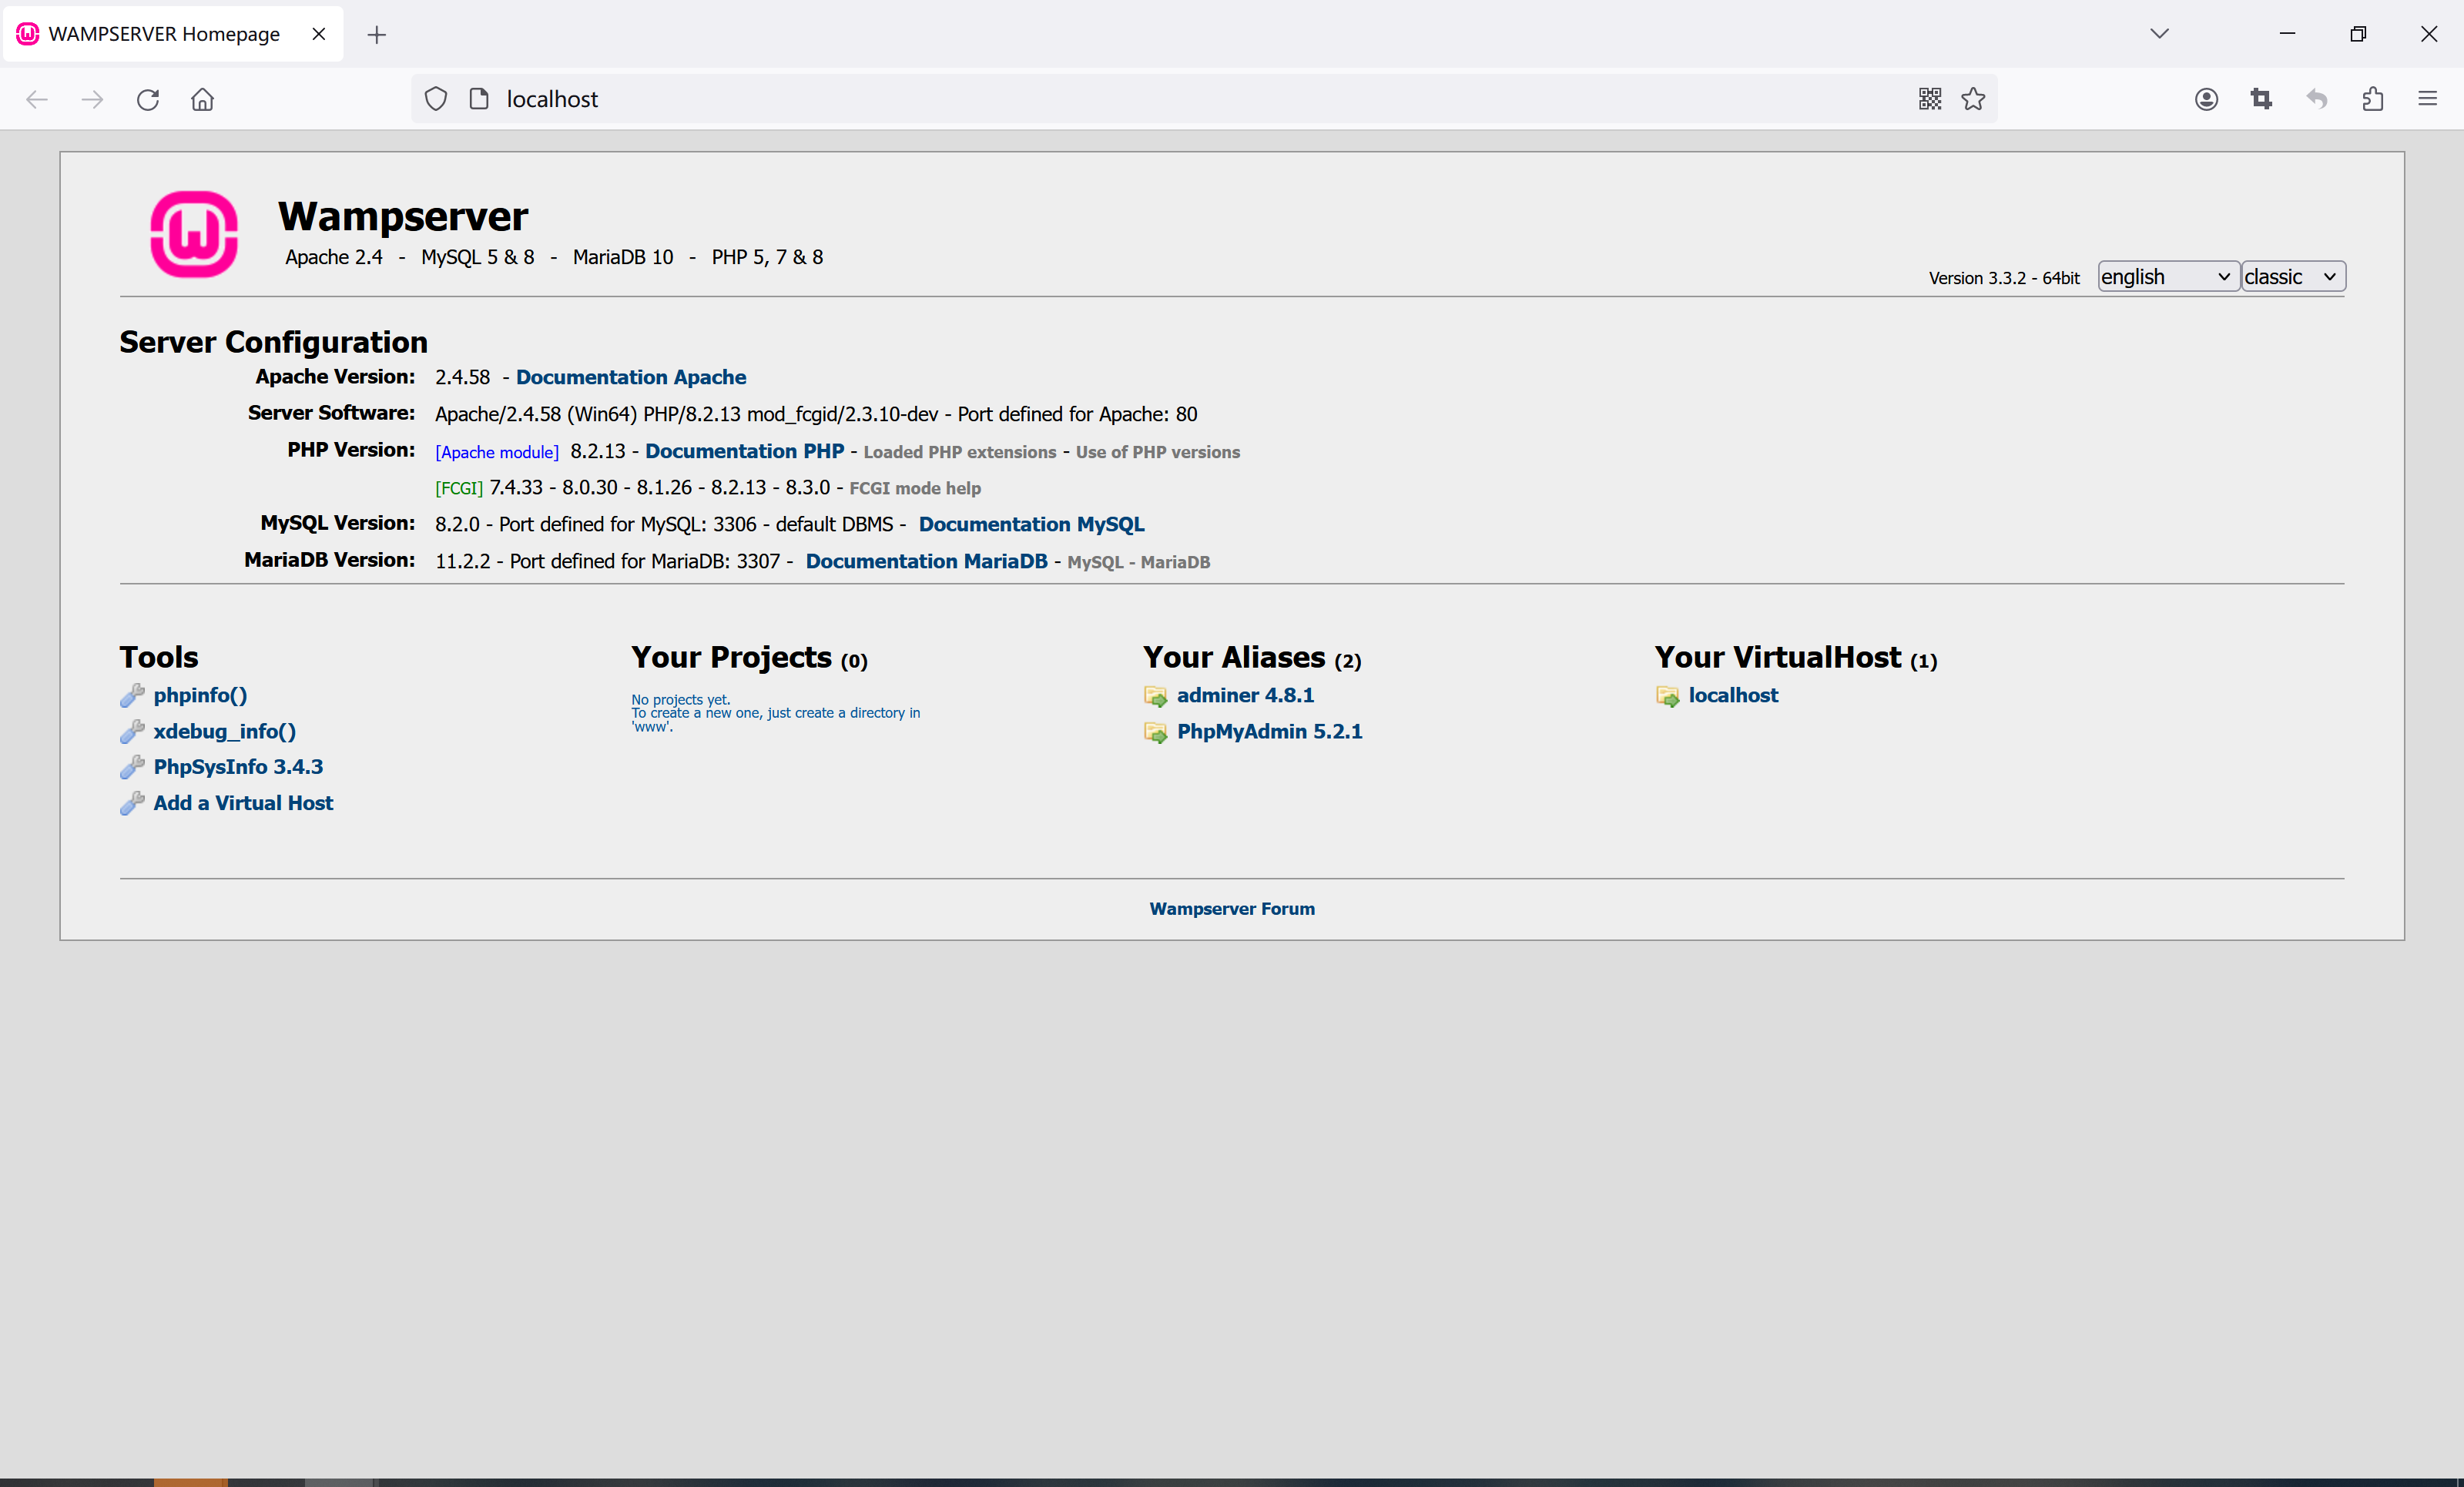The height and width of the screenshot is (1487, 2464).
Task: Close the WAMPSERVER Homepage tab
Action: [319, 34]
